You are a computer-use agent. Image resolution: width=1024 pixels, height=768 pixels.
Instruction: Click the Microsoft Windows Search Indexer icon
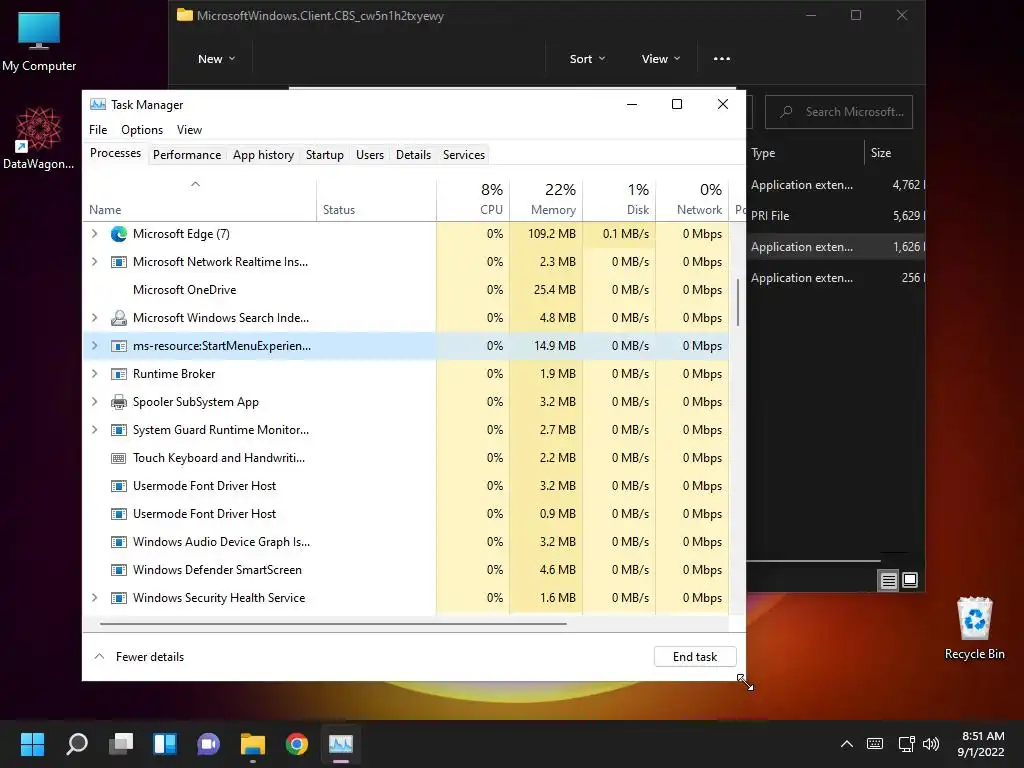point(118,317)
